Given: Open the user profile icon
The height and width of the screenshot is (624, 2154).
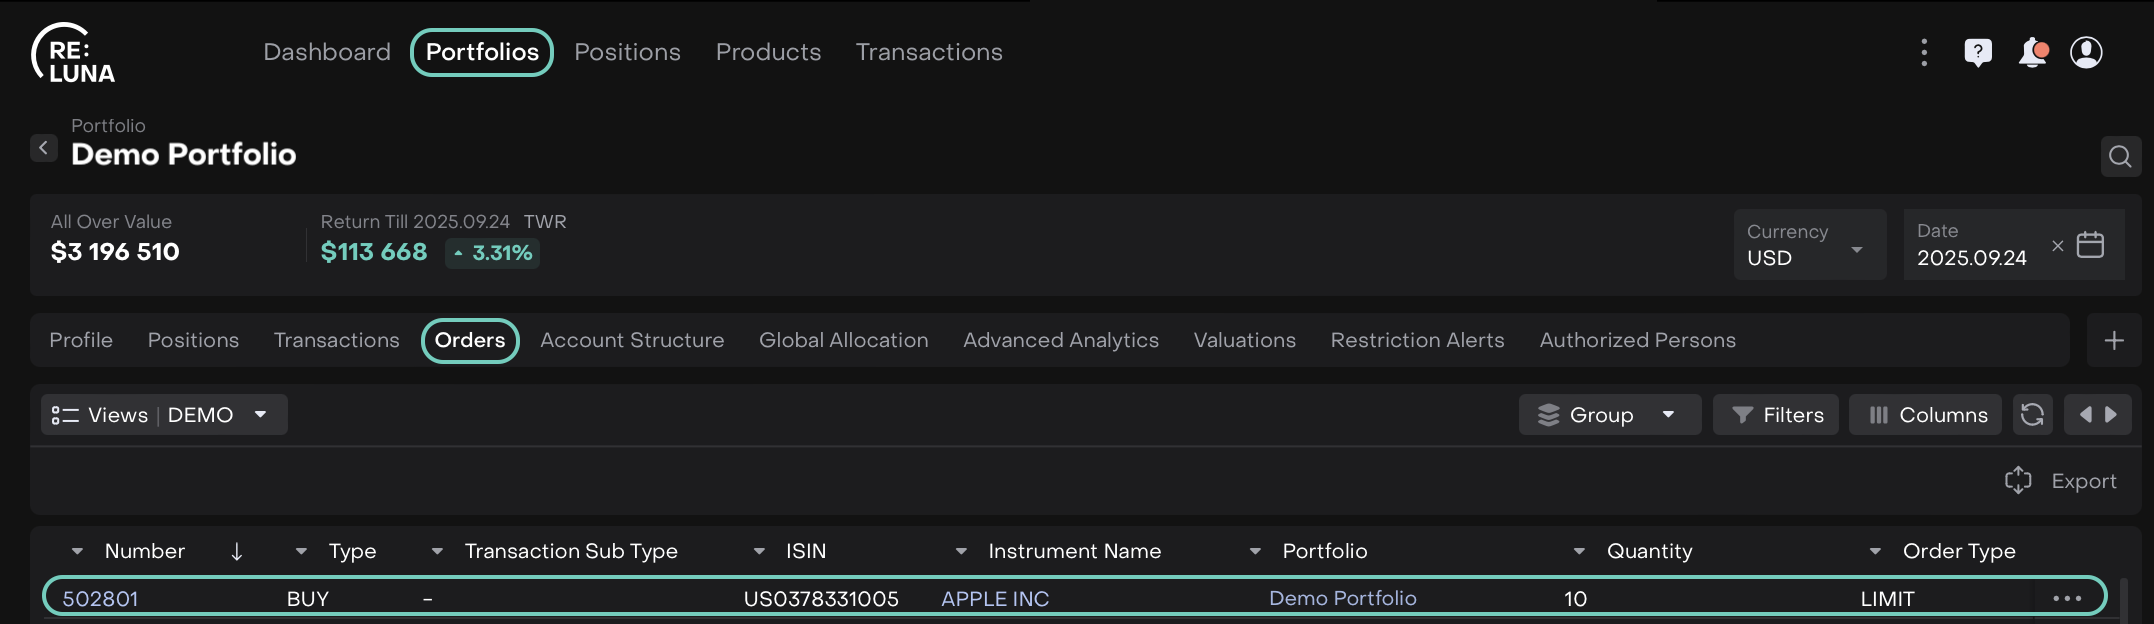Looking at the screenshot, I should point(2086,52).
